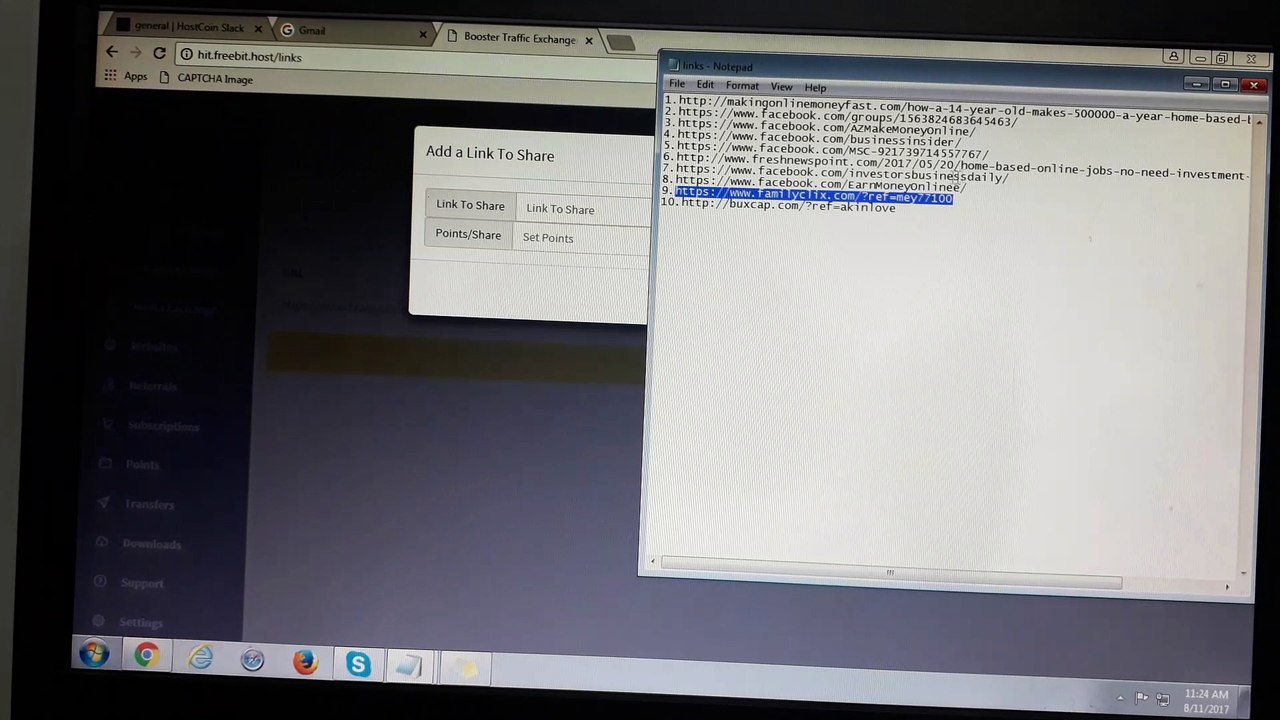This screenshot has height=720, width=1280.
Task: Click the freshnewspoint.com line in Notepad
Action: coord(956,167)
